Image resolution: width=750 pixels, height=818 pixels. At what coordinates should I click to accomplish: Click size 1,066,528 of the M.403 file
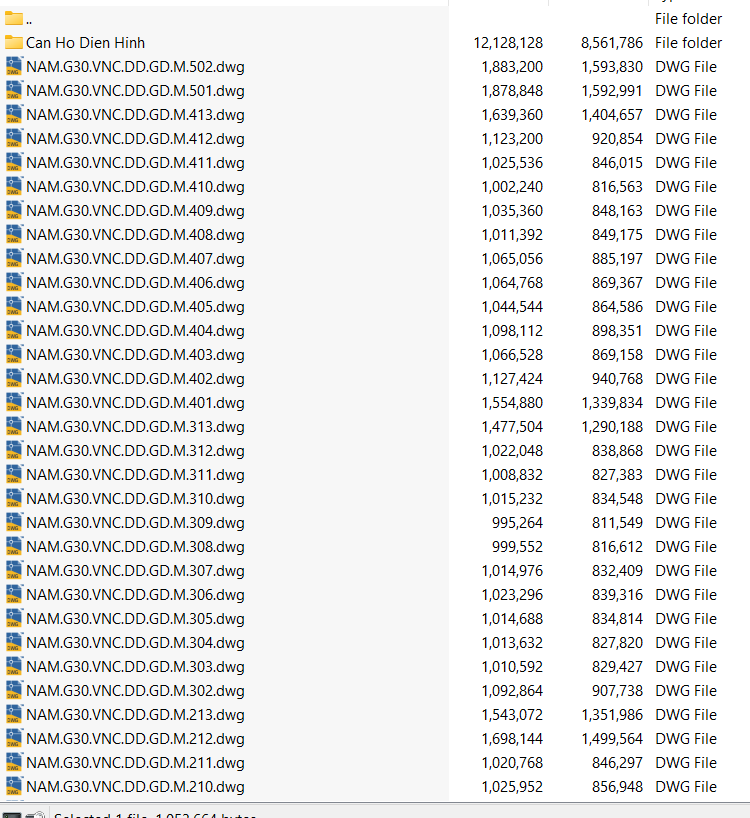(512, 355)
